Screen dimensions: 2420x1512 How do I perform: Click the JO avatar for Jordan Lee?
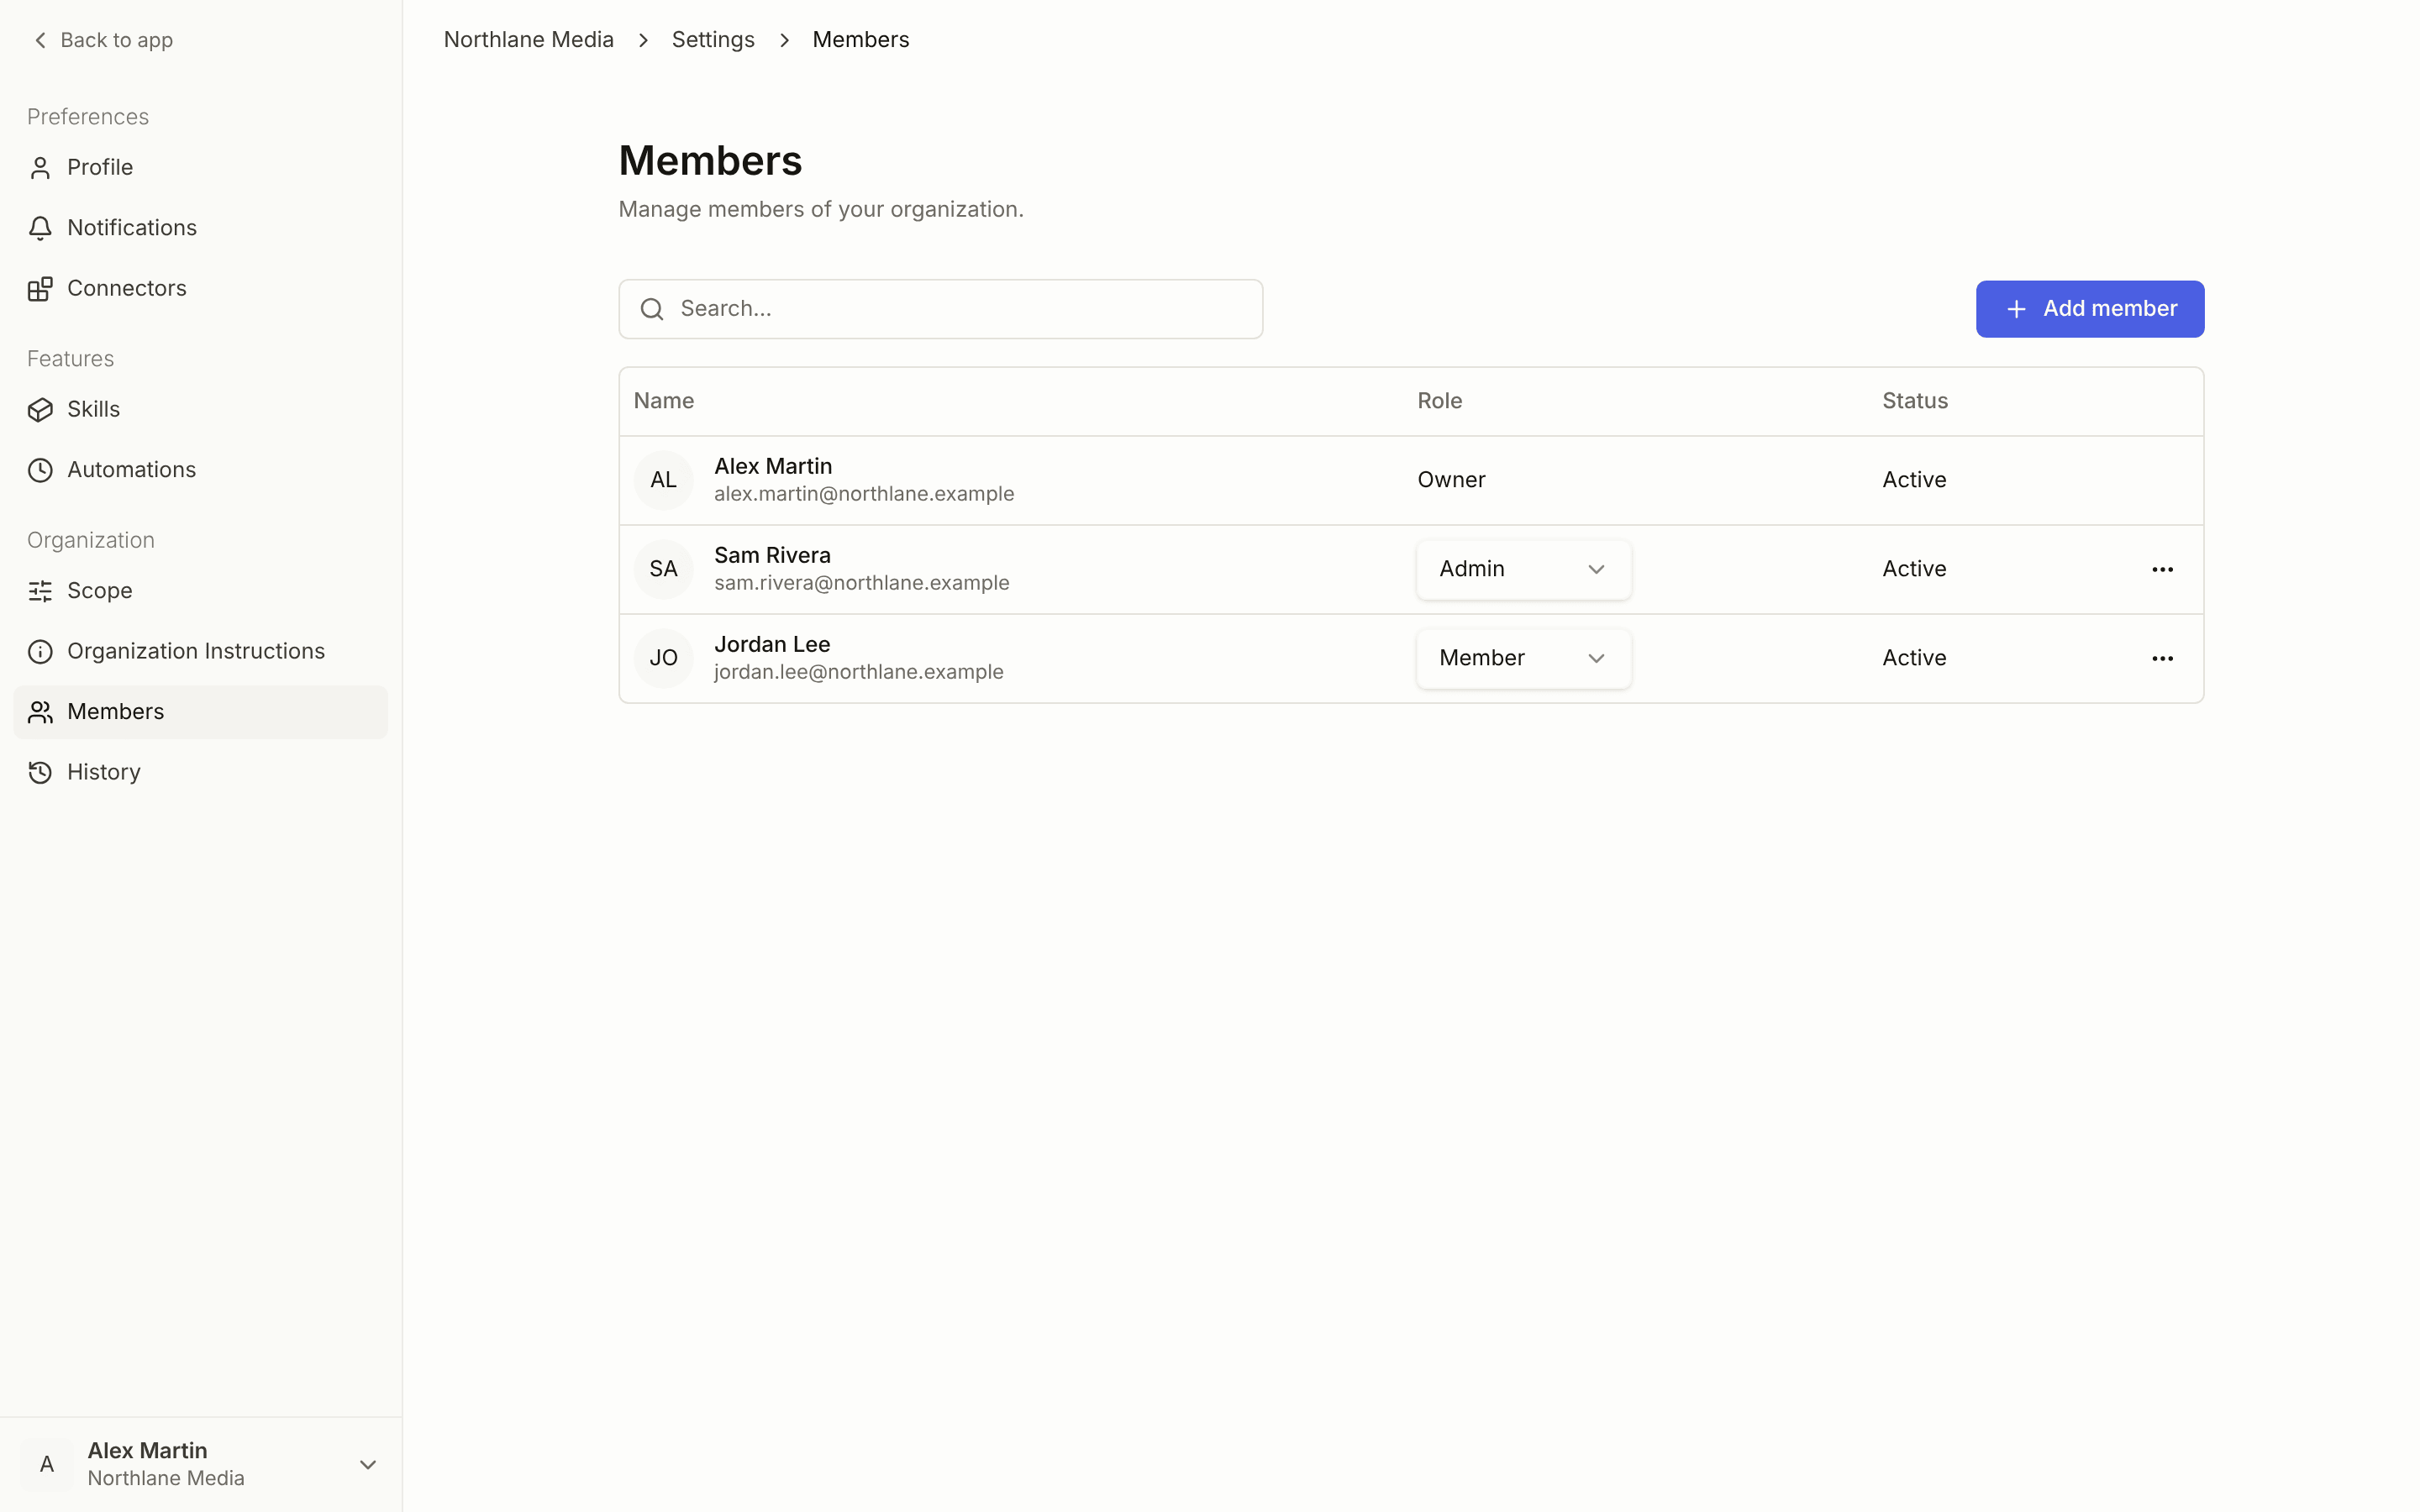pyautogui.click(x=664, y=658)
